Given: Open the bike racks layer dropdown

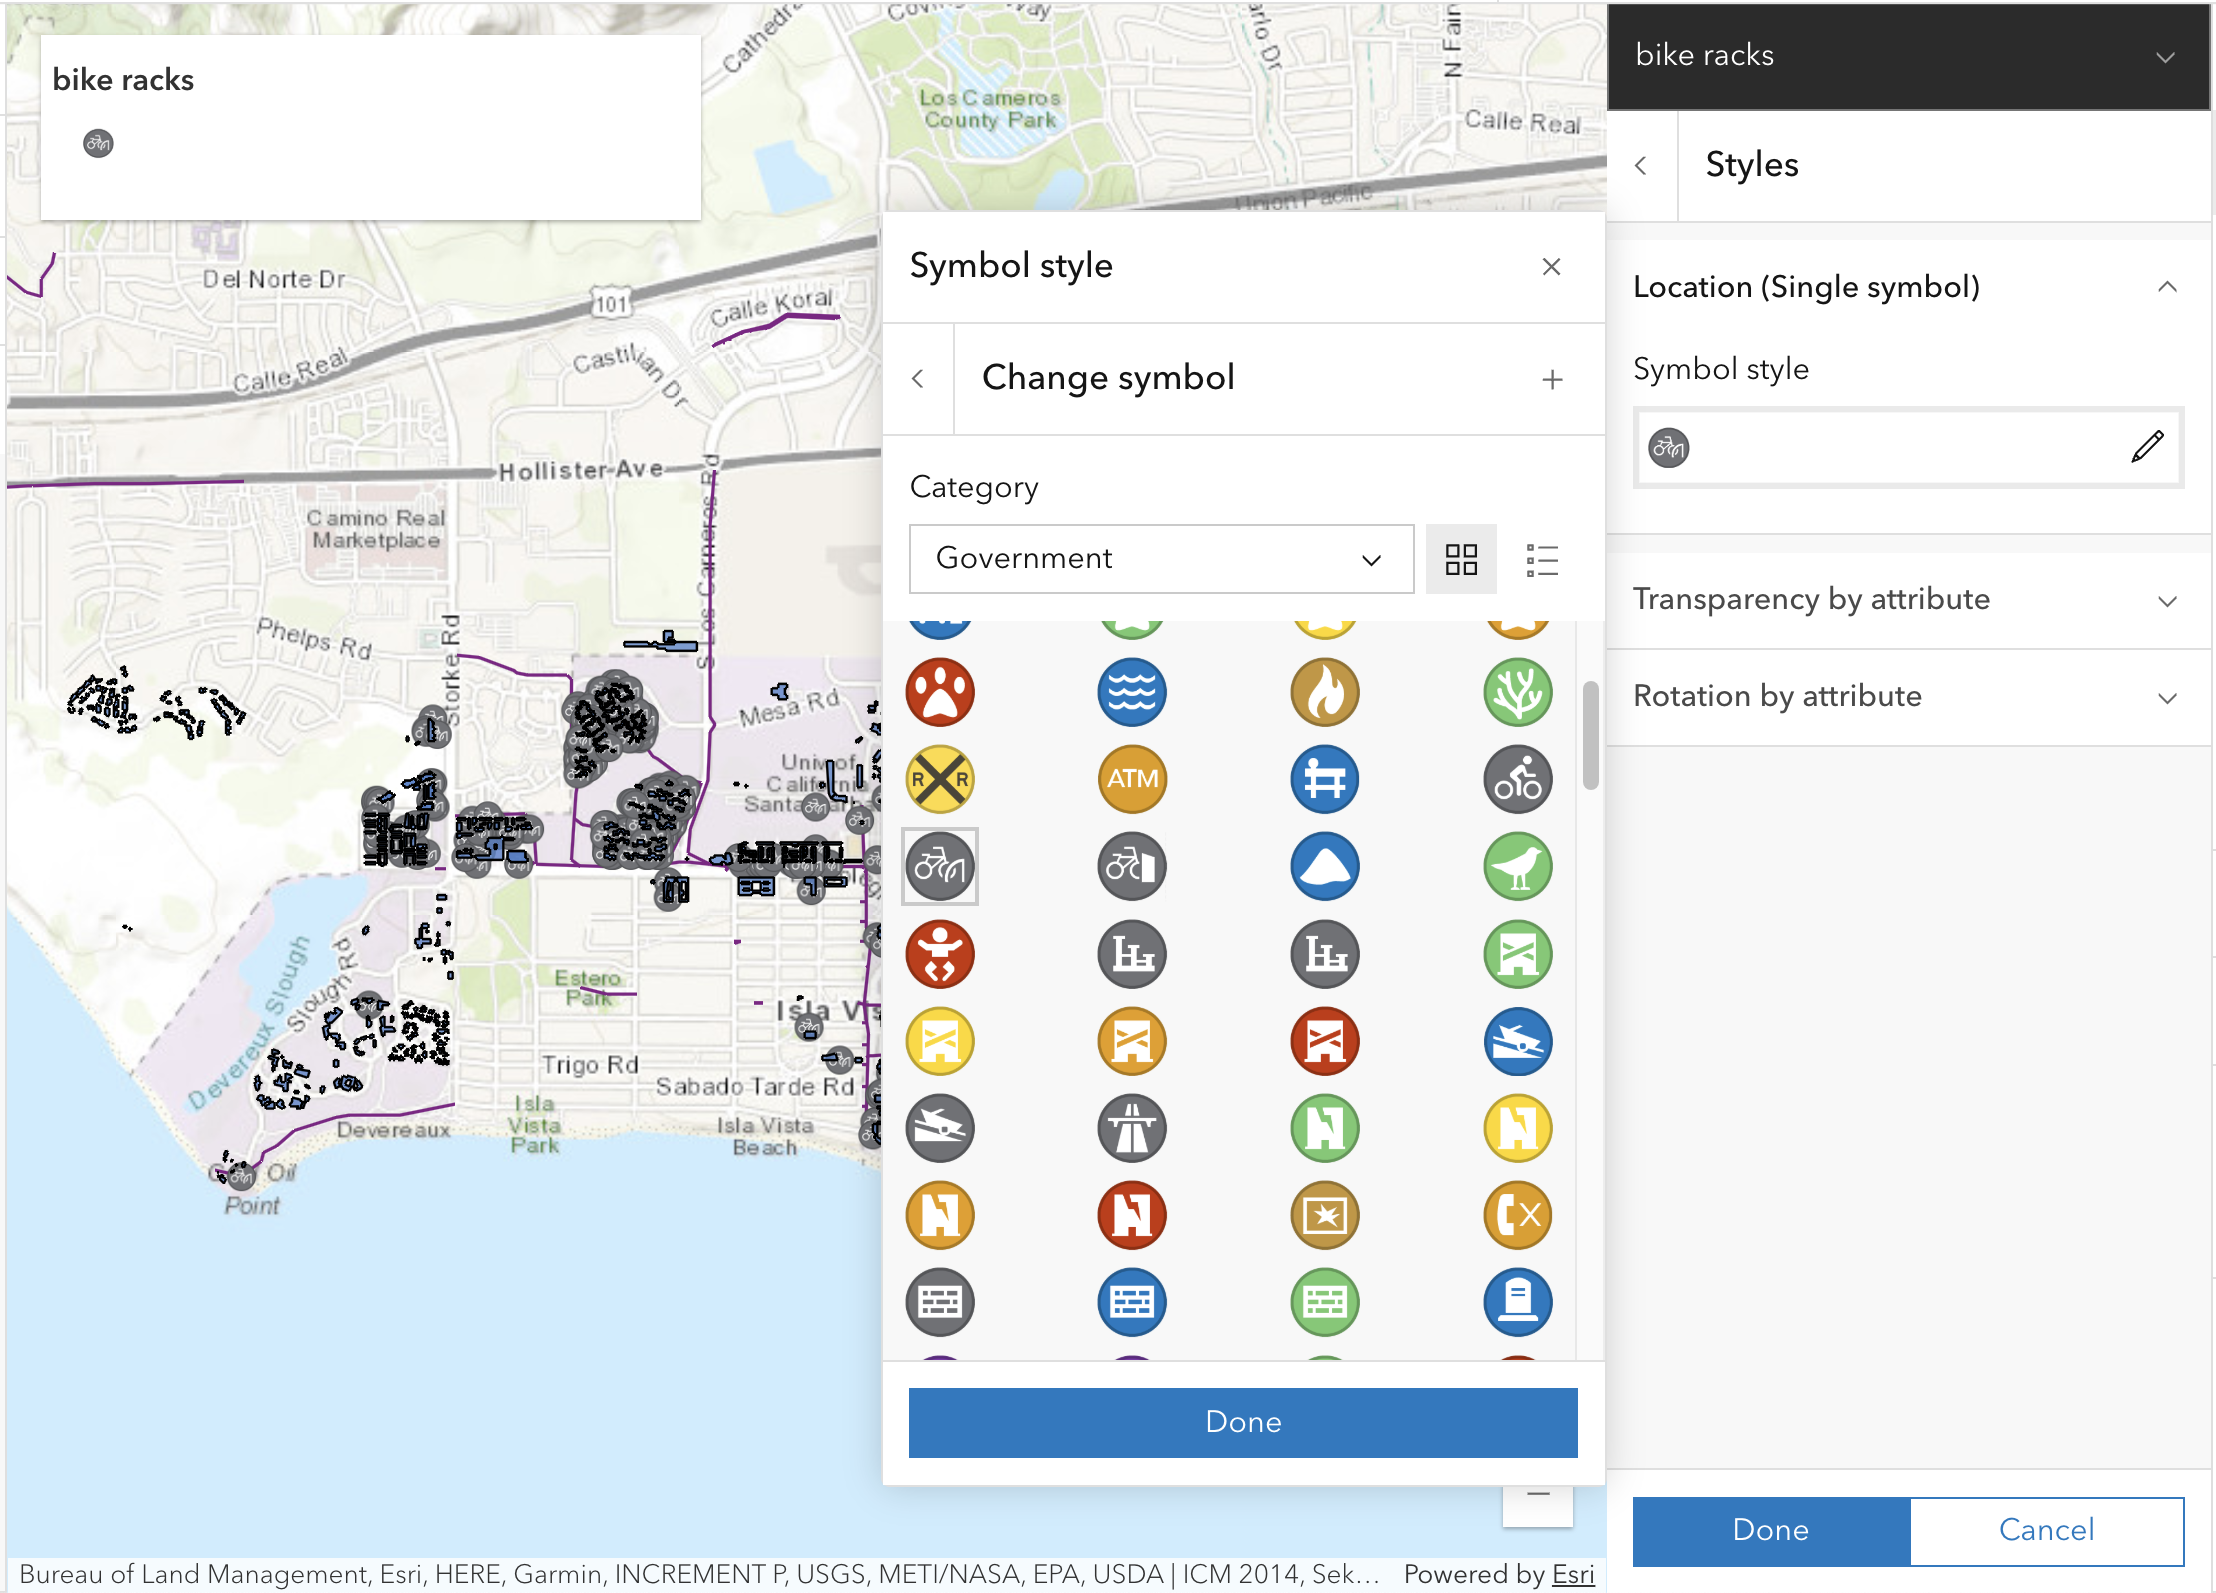Looking at the screenshot, I should [x=2164, y=56].
